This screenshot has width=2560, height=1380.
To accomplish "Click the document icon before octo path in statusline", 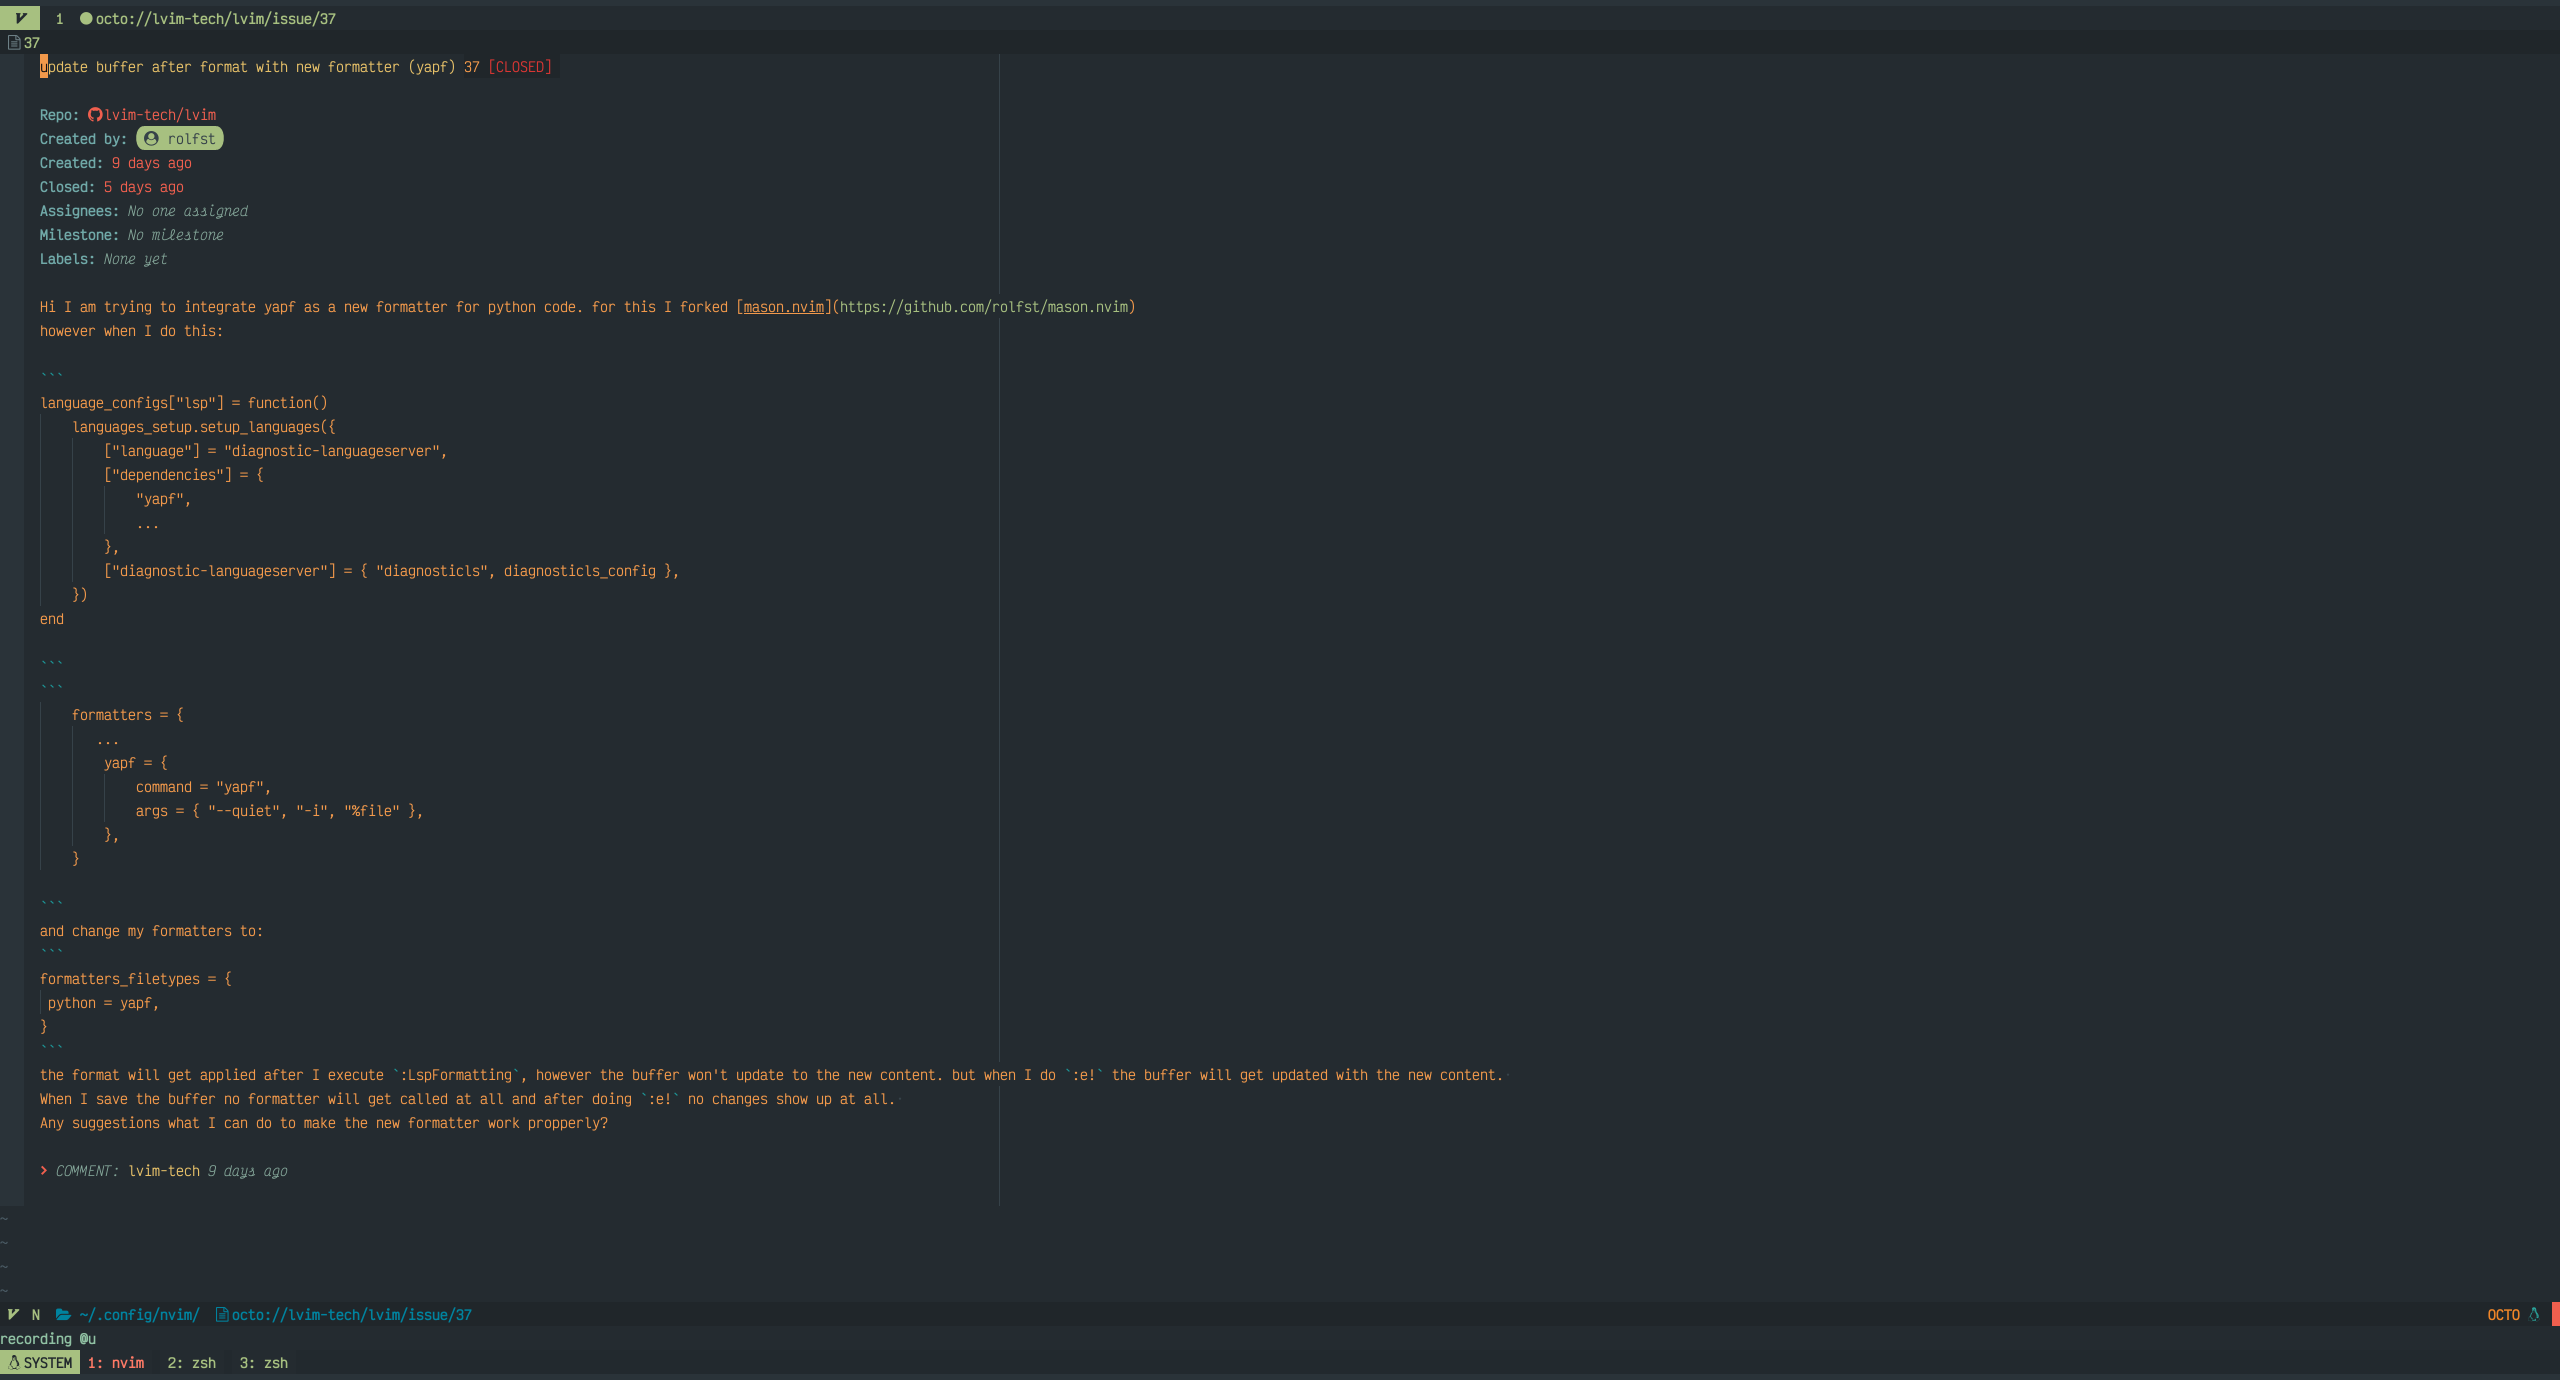I will (x=222, y=1315).
